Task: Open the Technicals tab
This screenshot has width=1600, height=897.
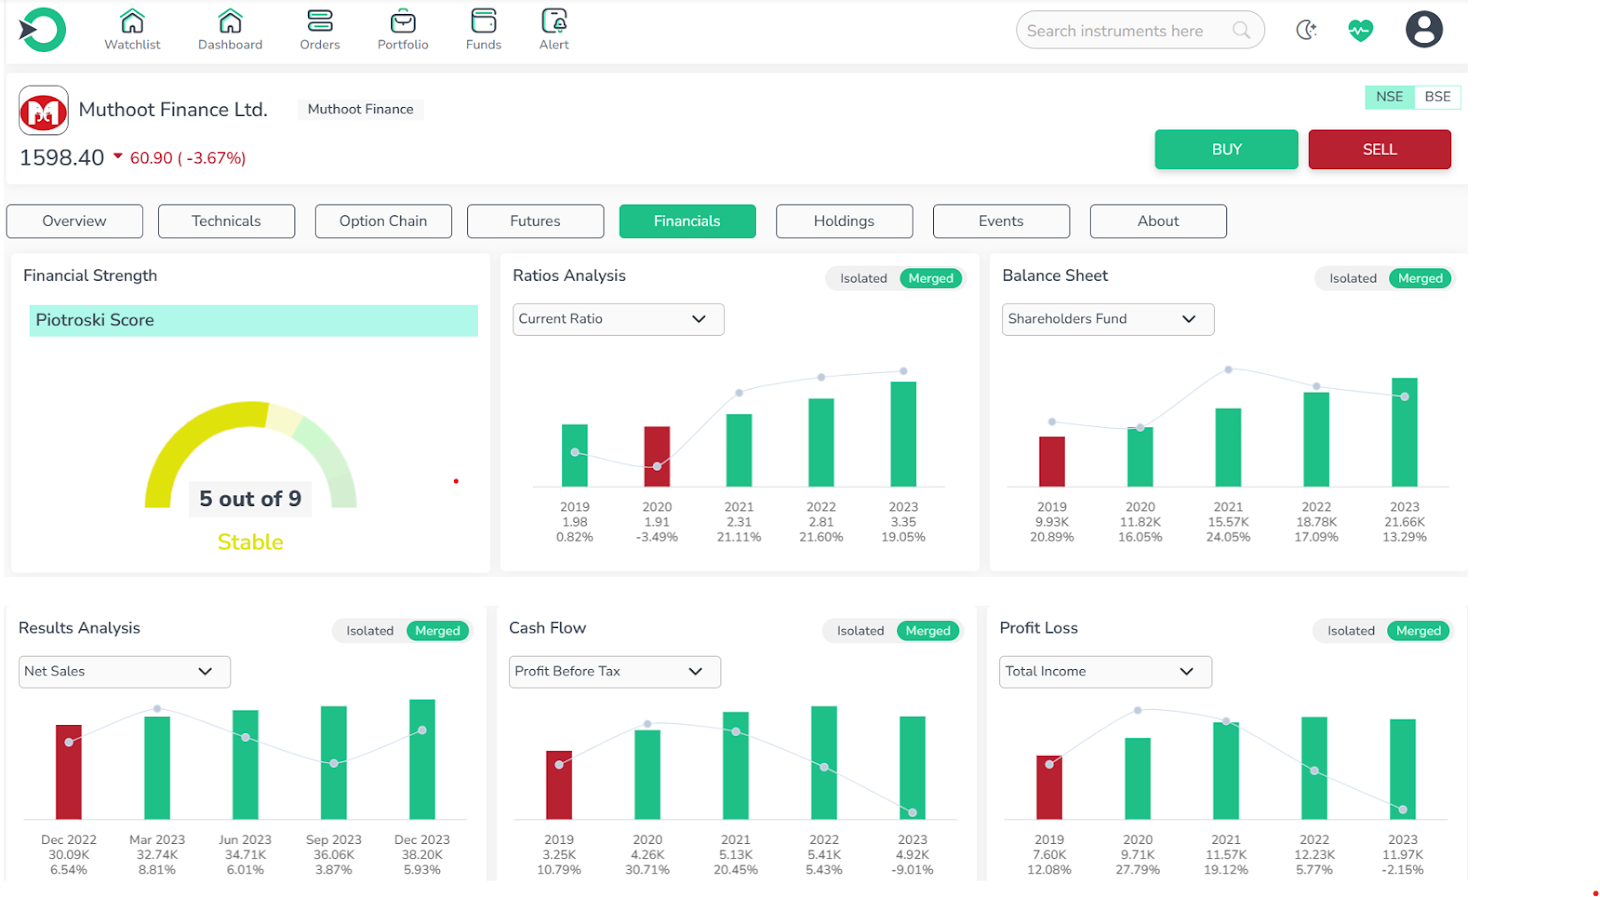Action: [226, 221]
